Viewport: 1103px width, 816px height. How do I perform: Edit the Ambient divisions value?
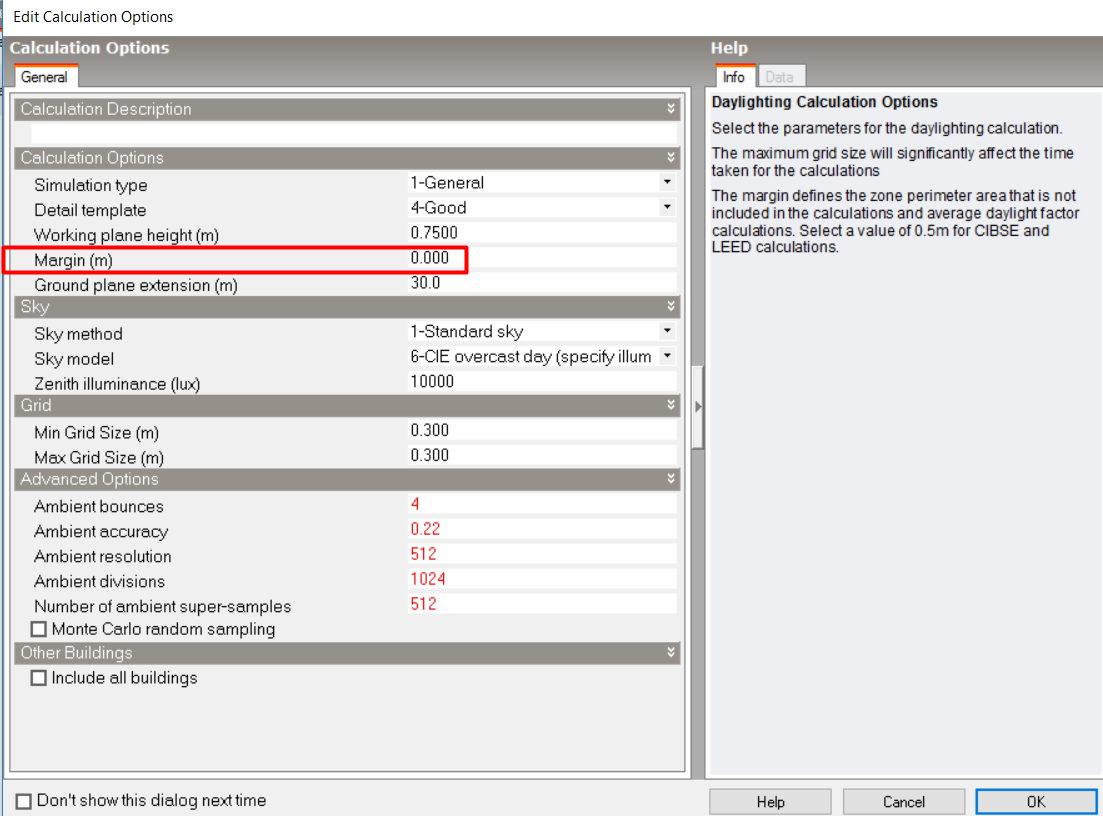(542, 579)
